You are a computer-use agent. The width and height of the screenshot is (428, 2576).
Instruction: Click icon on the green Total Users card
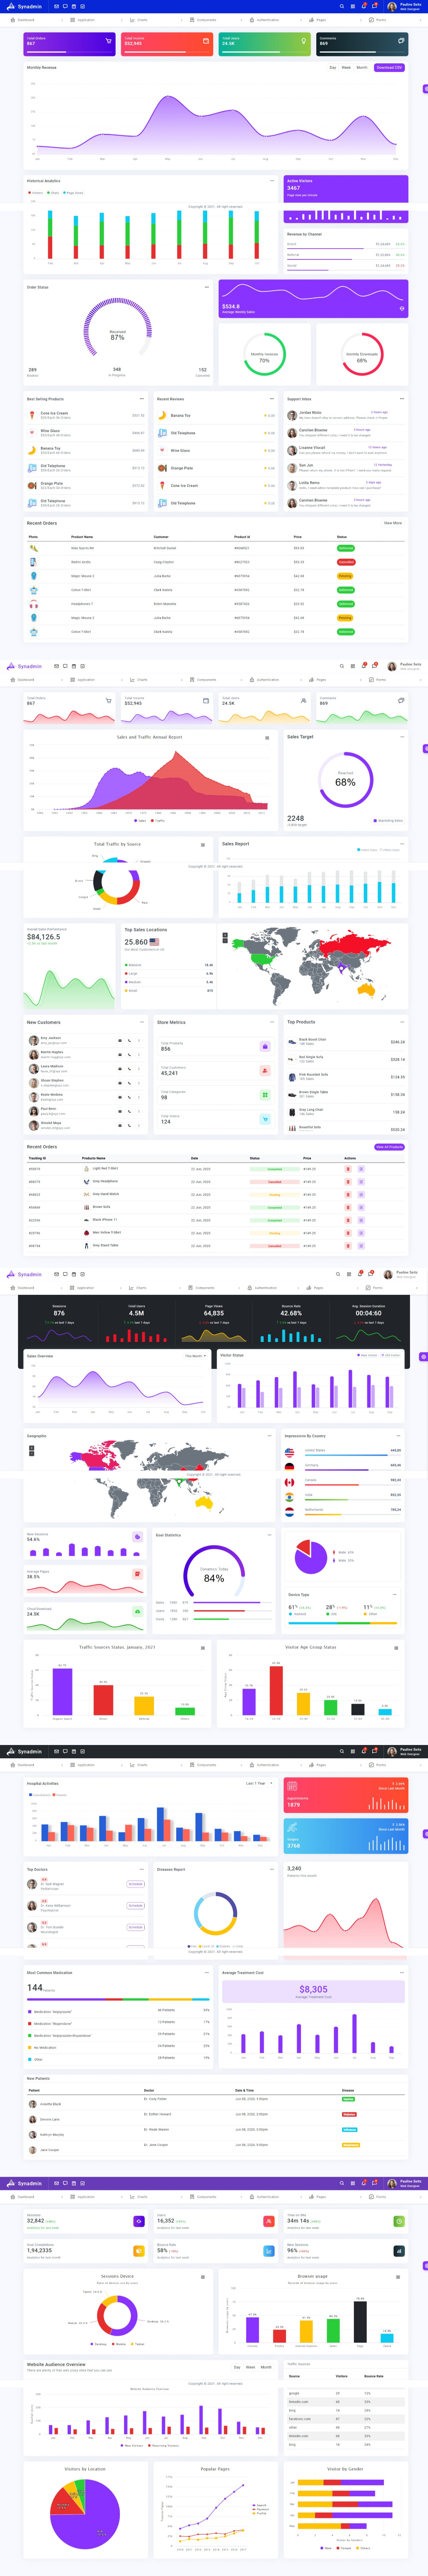tap(303, 41)
